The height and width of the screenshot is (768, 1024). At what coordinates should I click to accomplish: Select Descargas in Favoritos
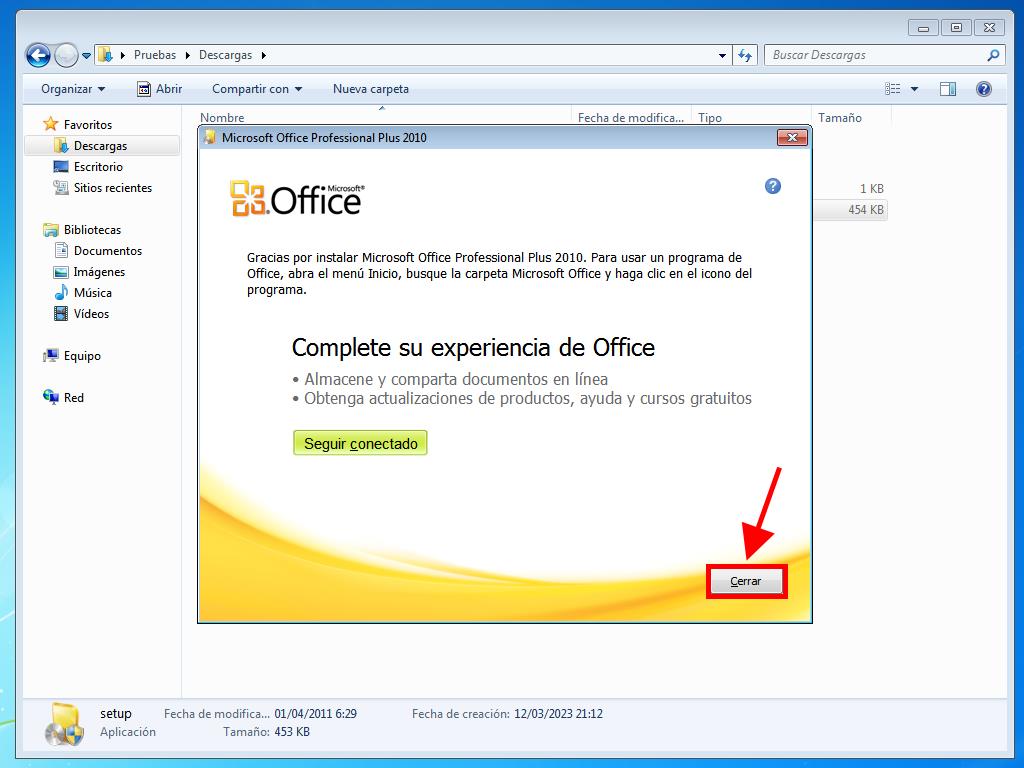point(100,146)
